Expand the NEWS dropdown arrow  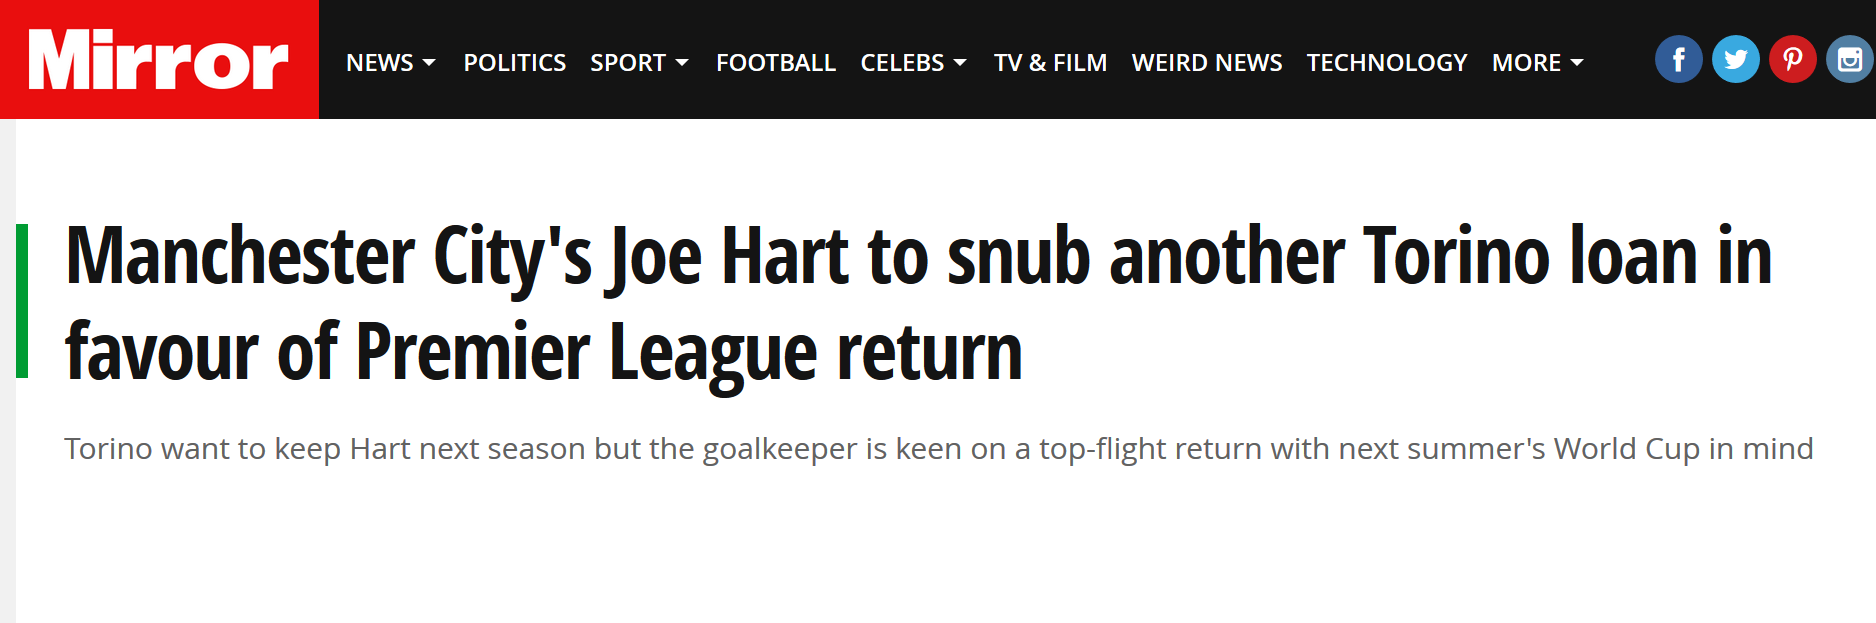tap(430, 63)
